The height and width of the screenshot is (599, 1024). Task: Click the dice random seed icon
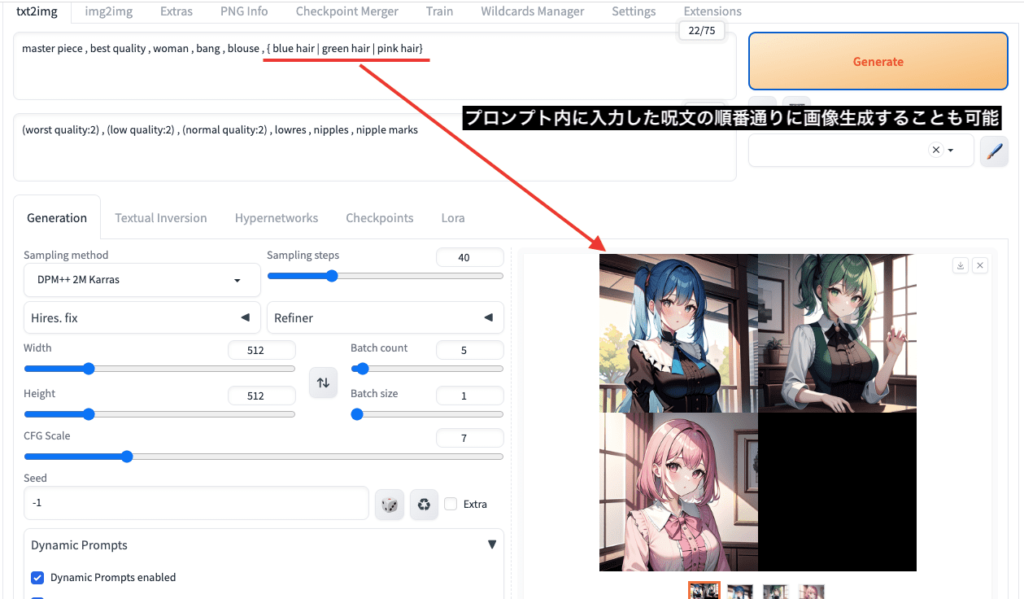pyautogui.click(x=389, y=504)
